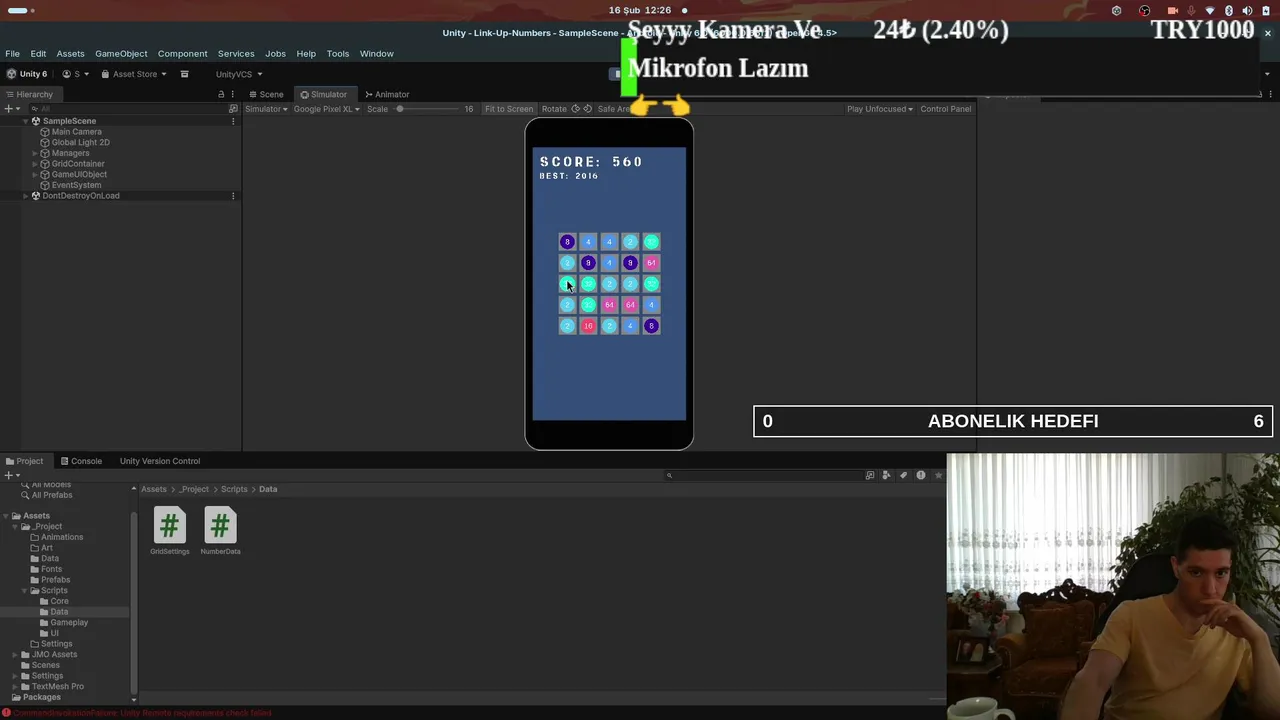Click the rotate counterclockwise icon
Screen dimensions: 1280x720
coord(575,109)
